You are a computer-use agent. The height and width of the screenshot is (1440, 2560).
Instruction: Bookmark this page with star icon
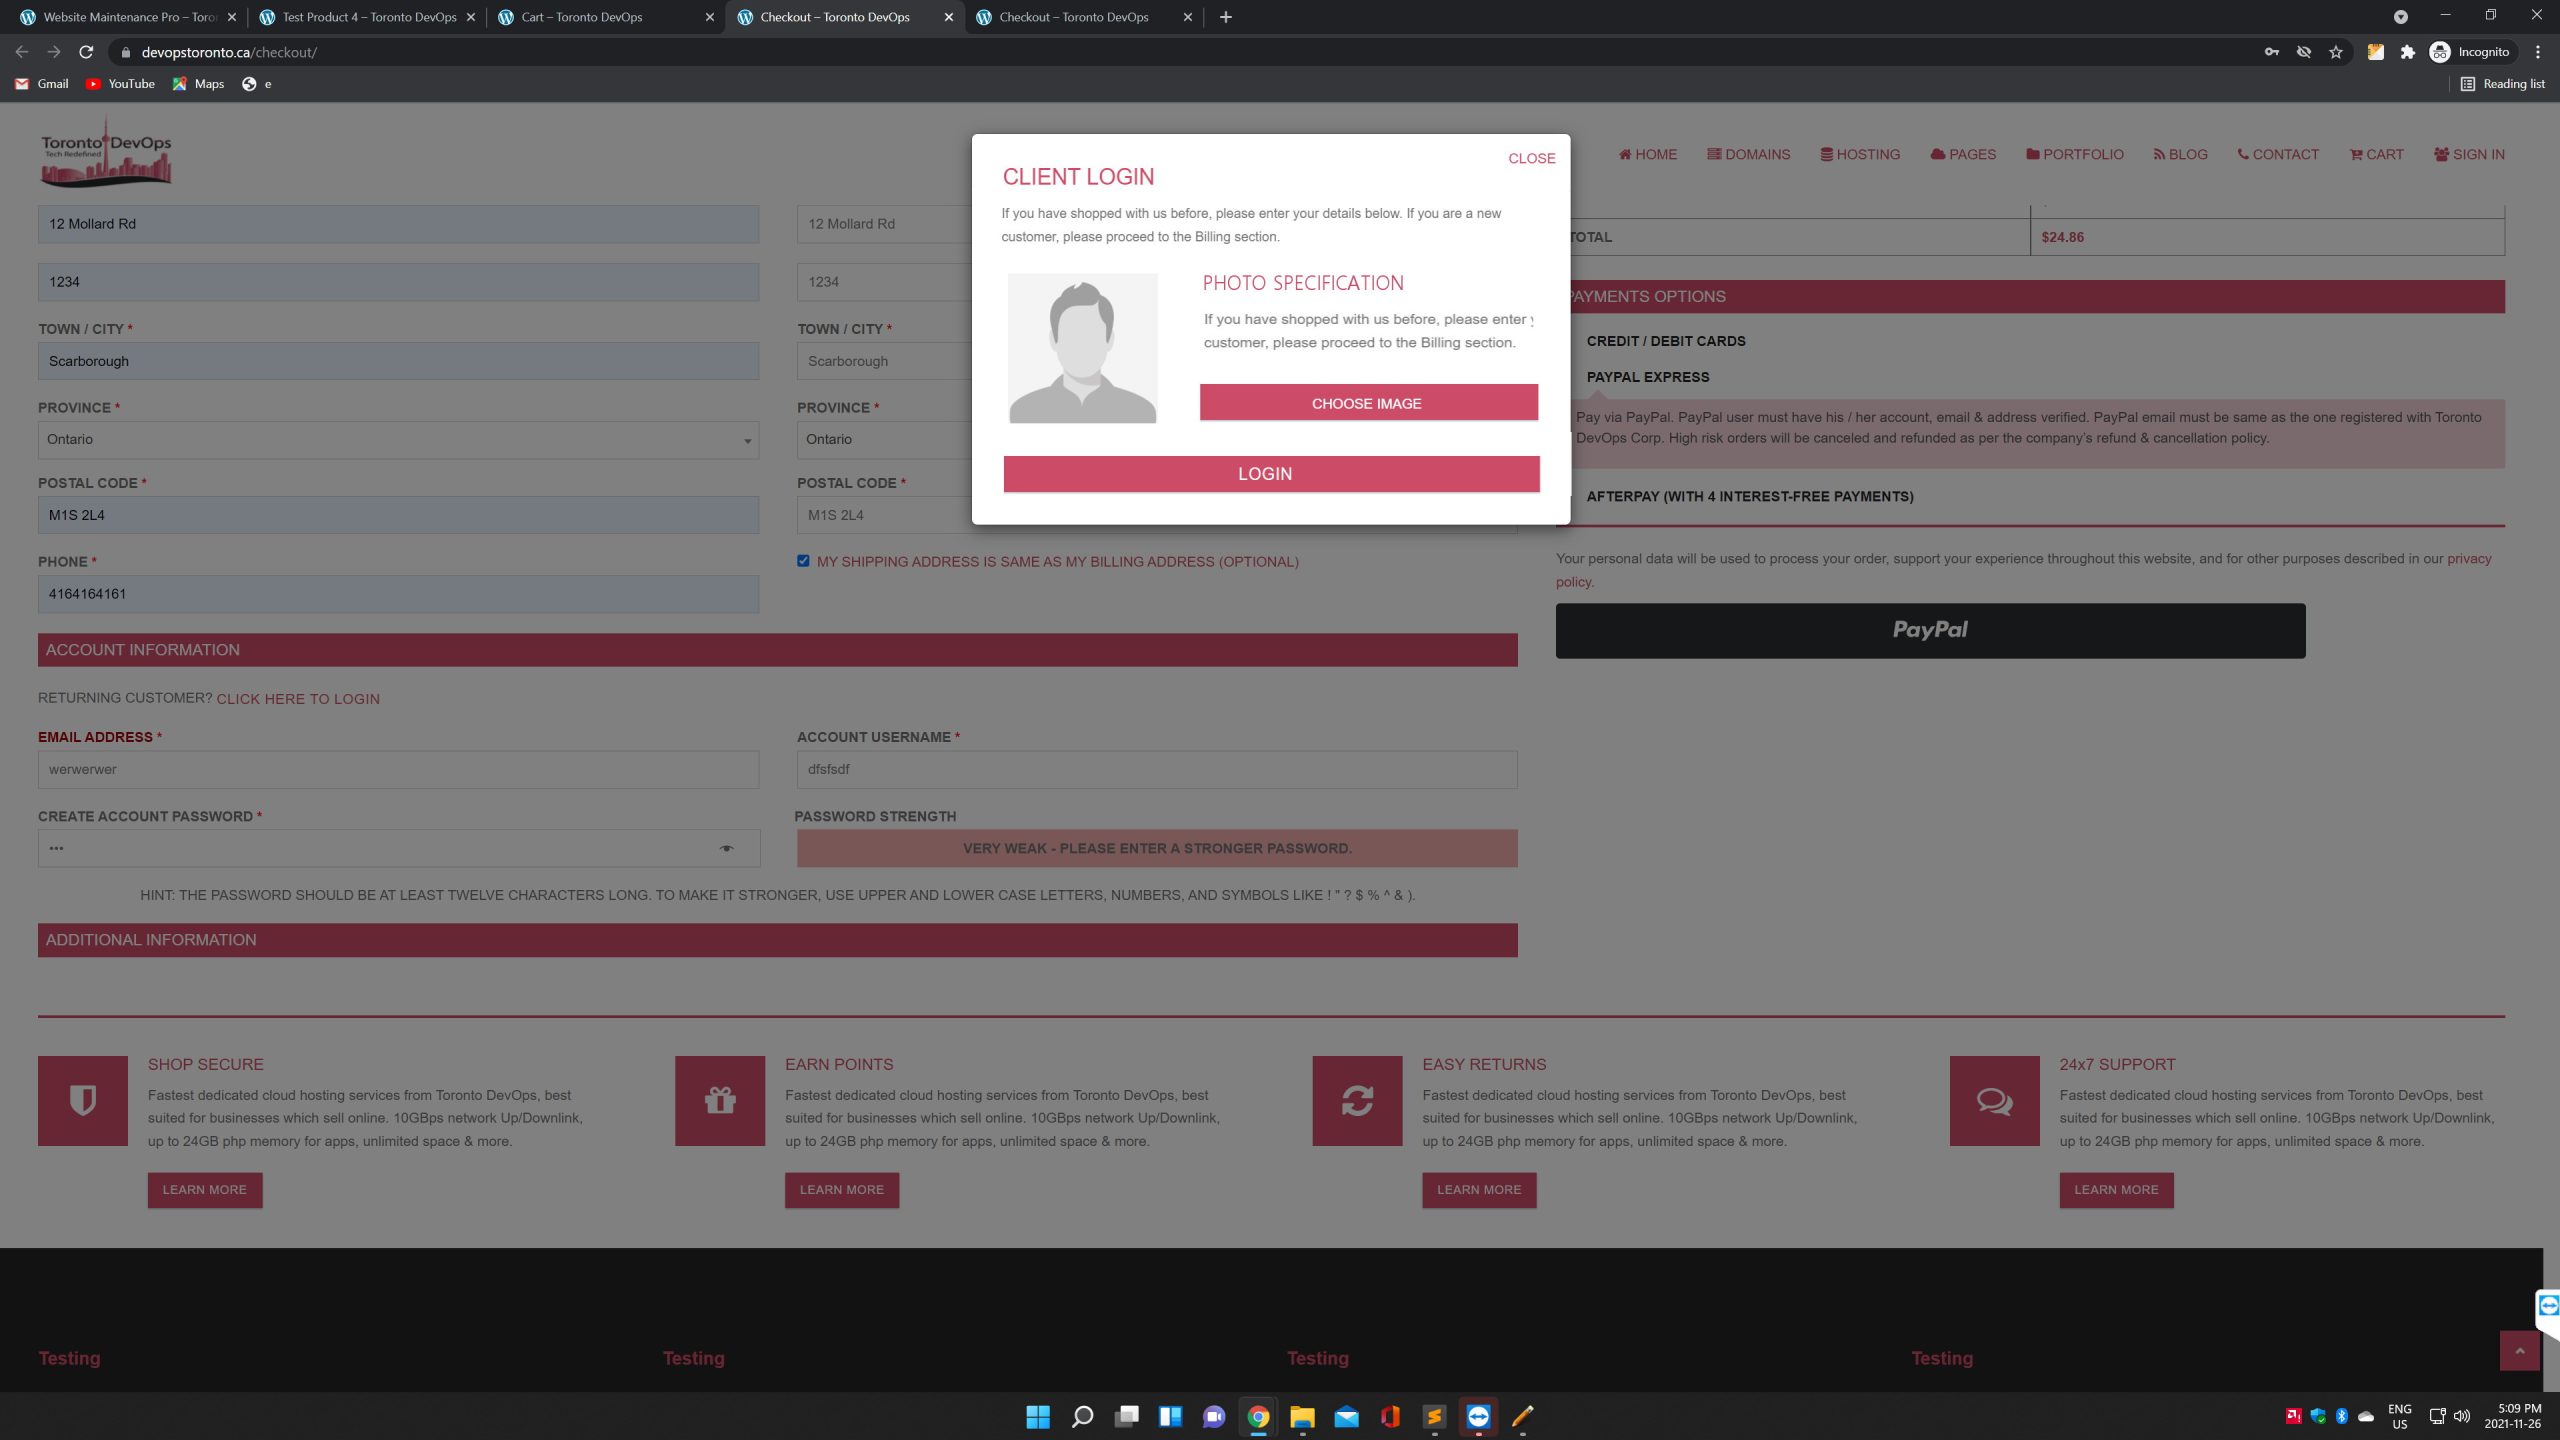pyautogui.click(x=2336, y=52)
